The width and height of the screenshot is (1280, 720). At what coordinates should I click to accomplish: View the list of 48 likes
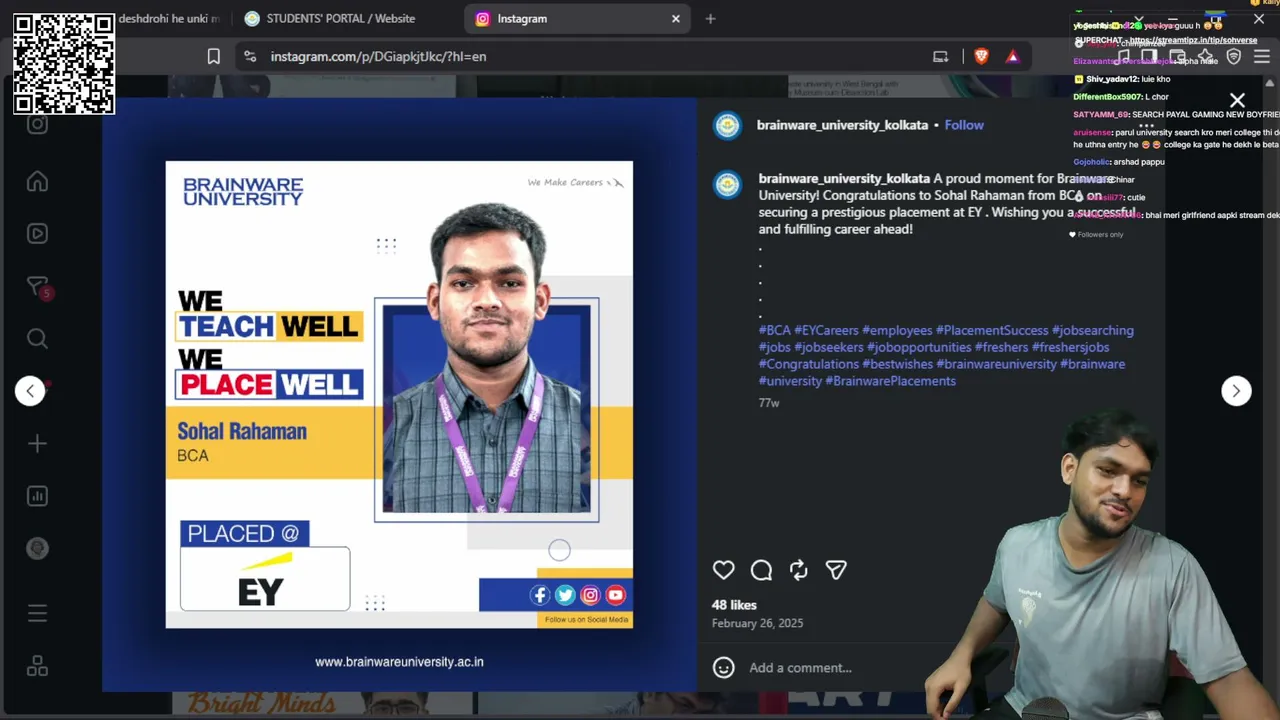click(734, 605)
